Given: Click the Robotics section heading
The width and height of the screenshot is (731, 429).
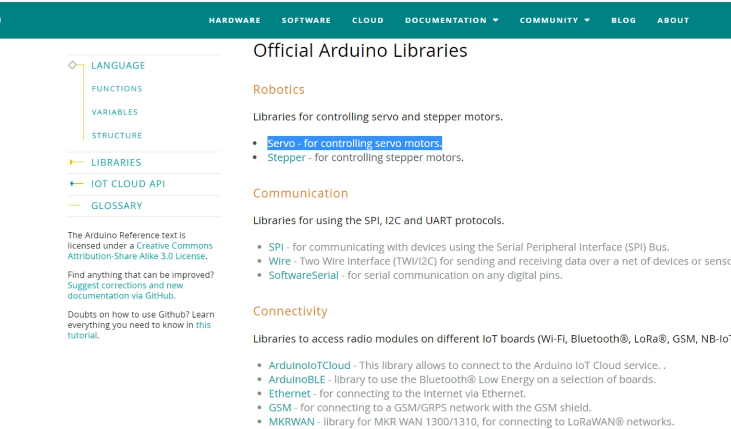Looking at the screenshot, I should point(279,90).
